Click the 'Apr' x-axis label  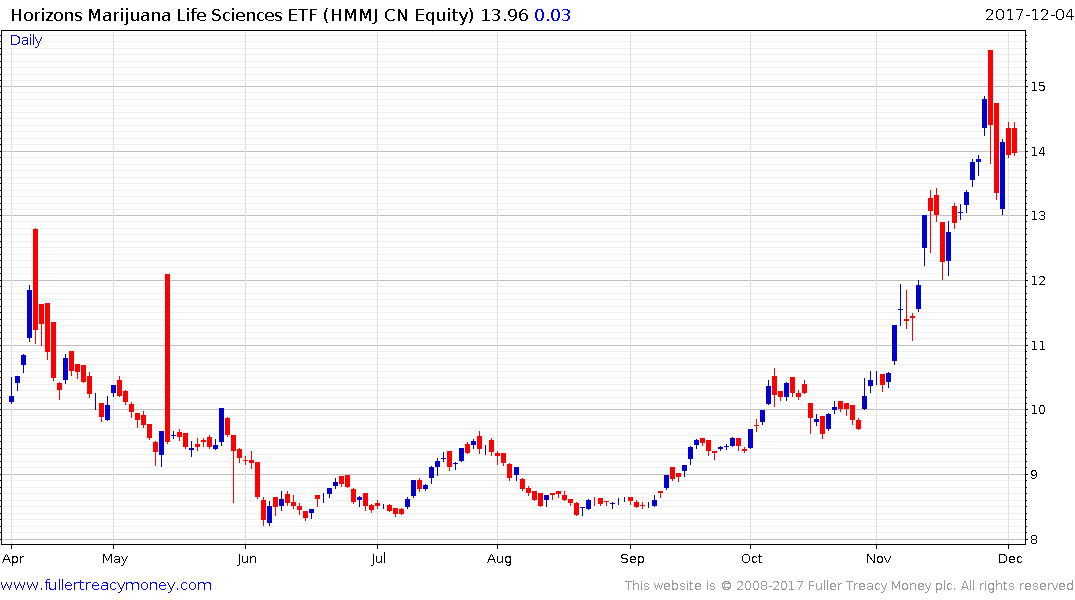click(13, 559)
